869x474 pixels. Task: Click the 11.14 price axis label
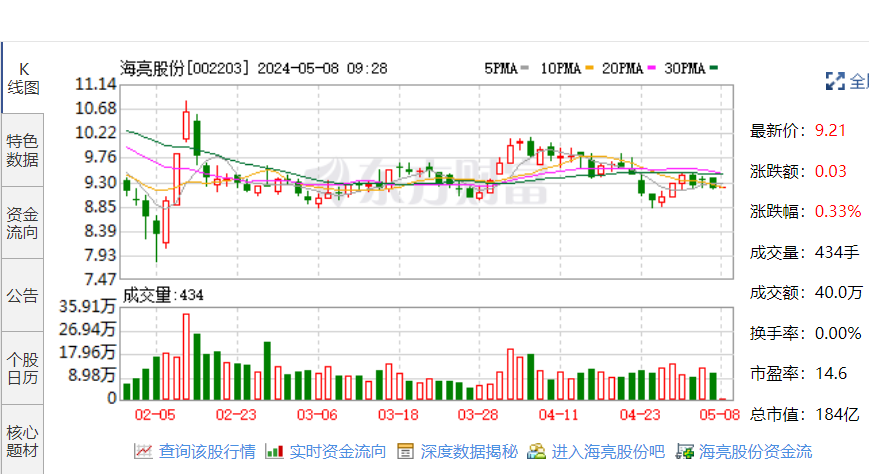[96, 84]
